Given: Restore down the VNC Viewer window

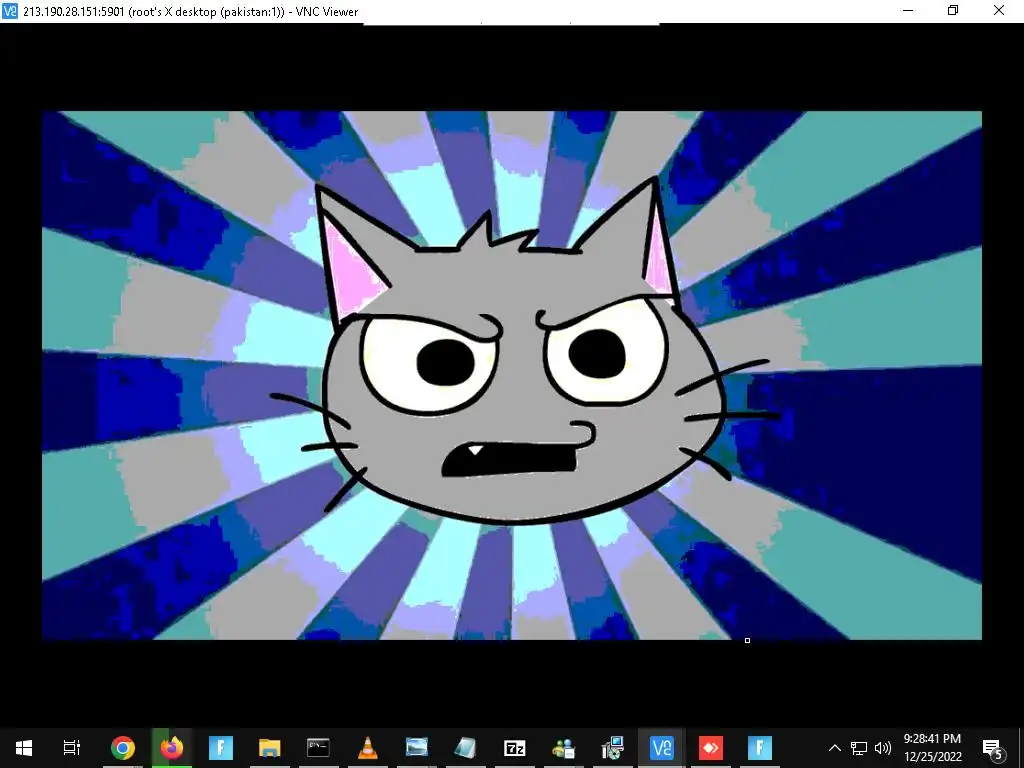Looking at the screenshot, I should [x=953, y=10].
